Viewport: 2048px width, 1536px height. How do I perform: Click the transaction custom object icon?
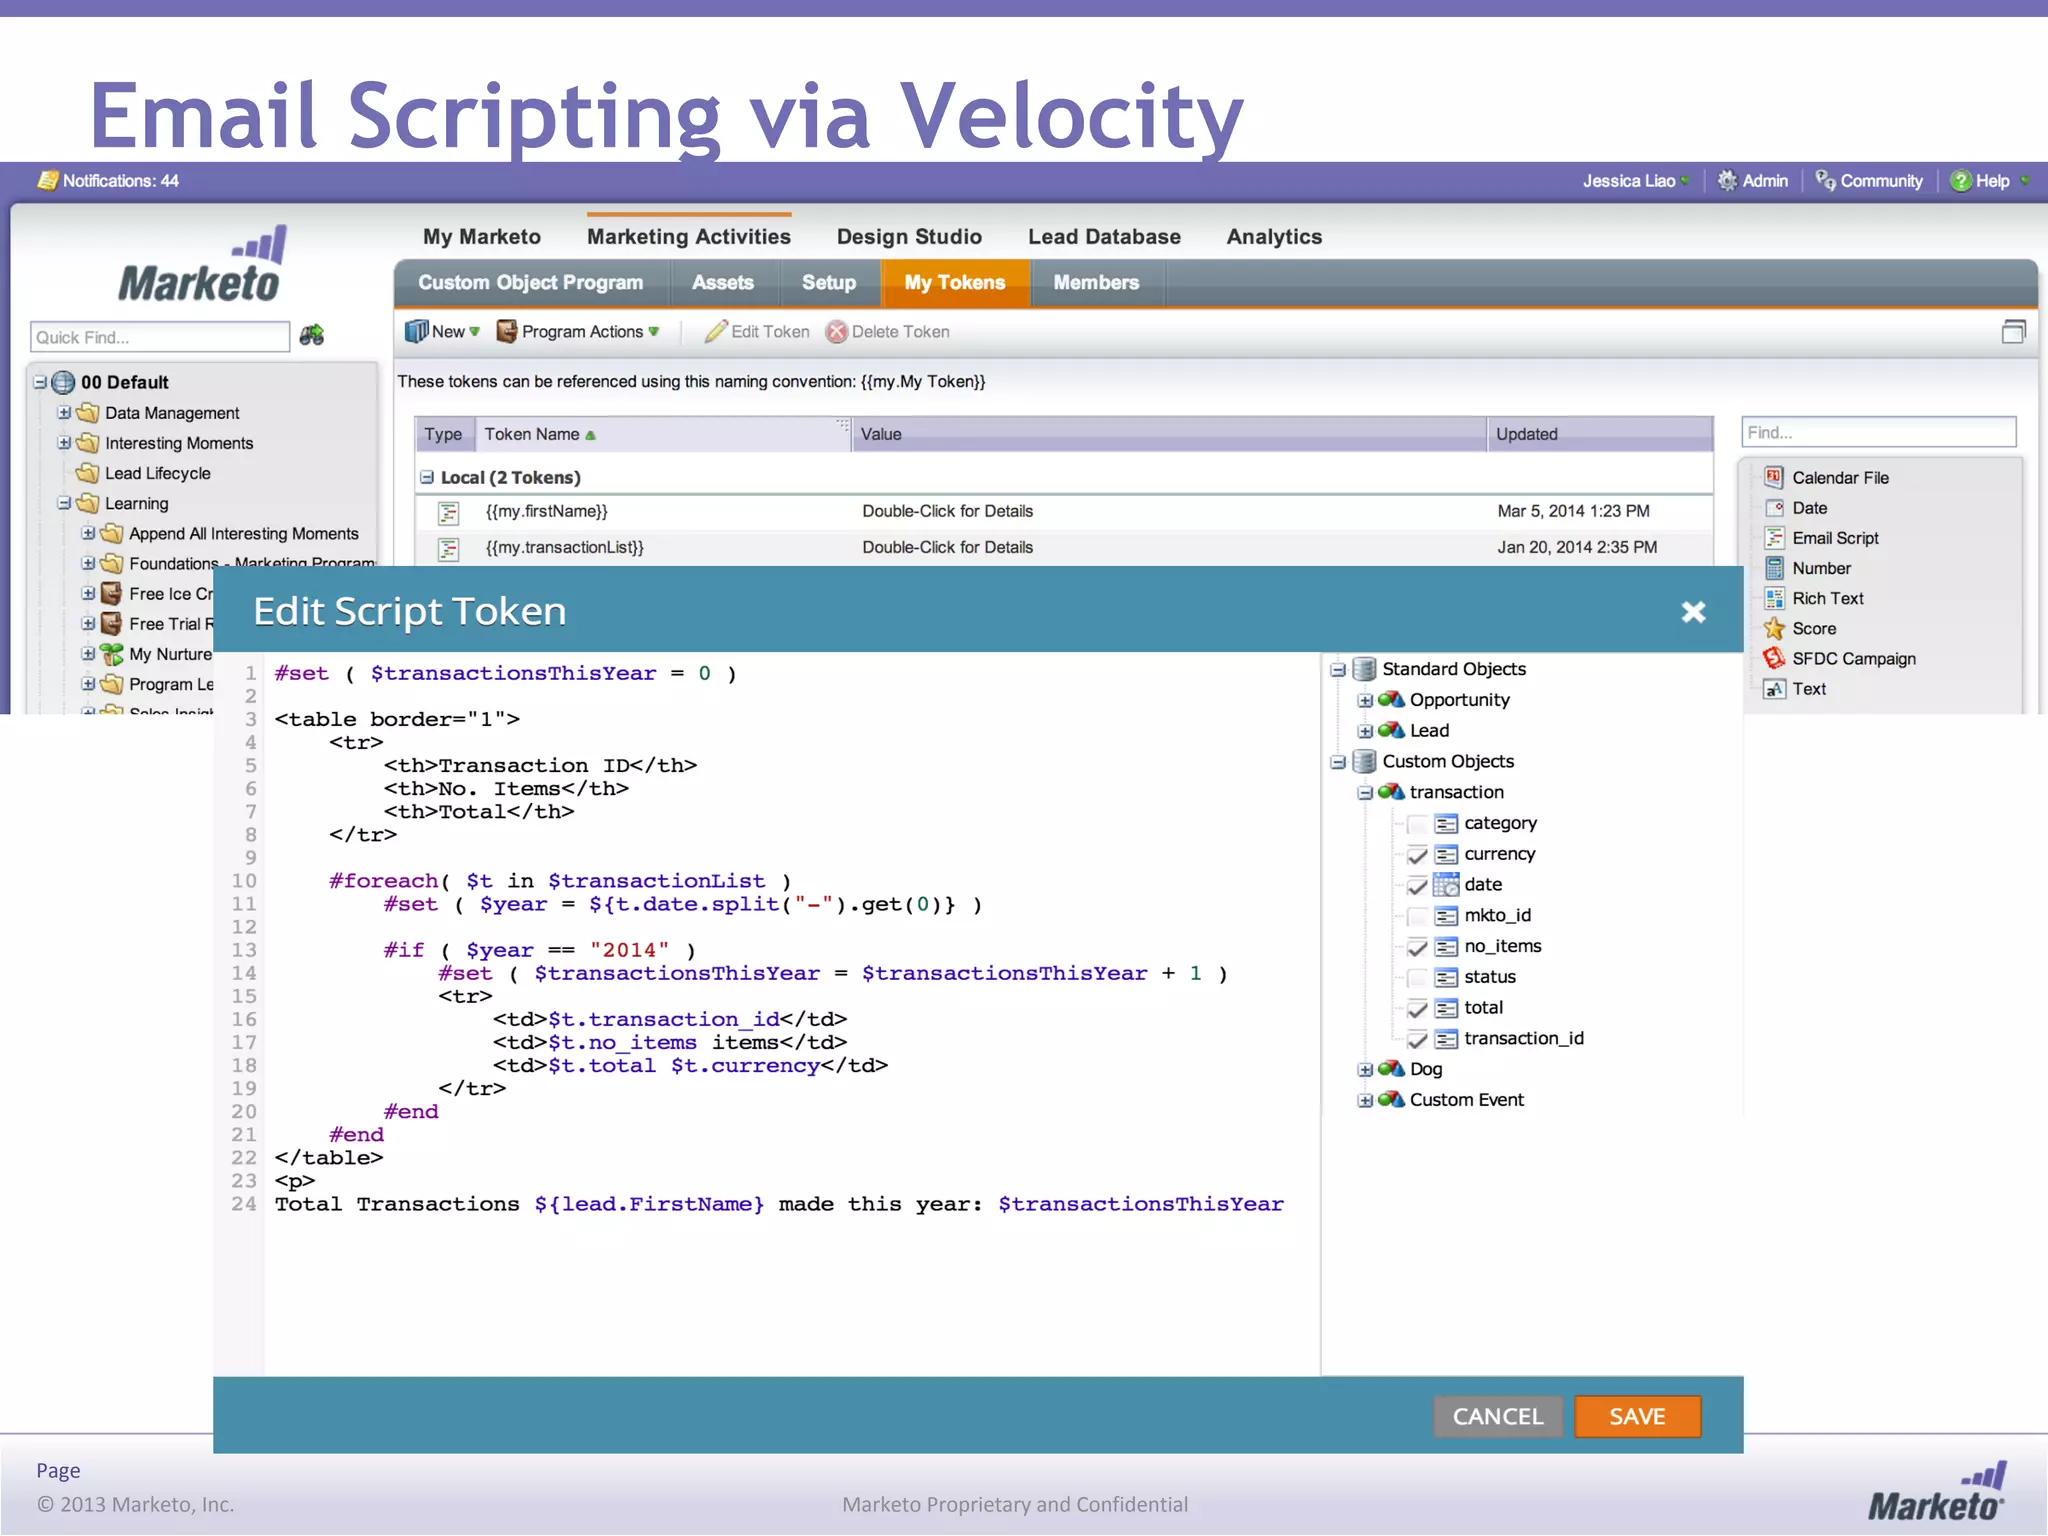pyautogui.click(x=1391, y=791)
